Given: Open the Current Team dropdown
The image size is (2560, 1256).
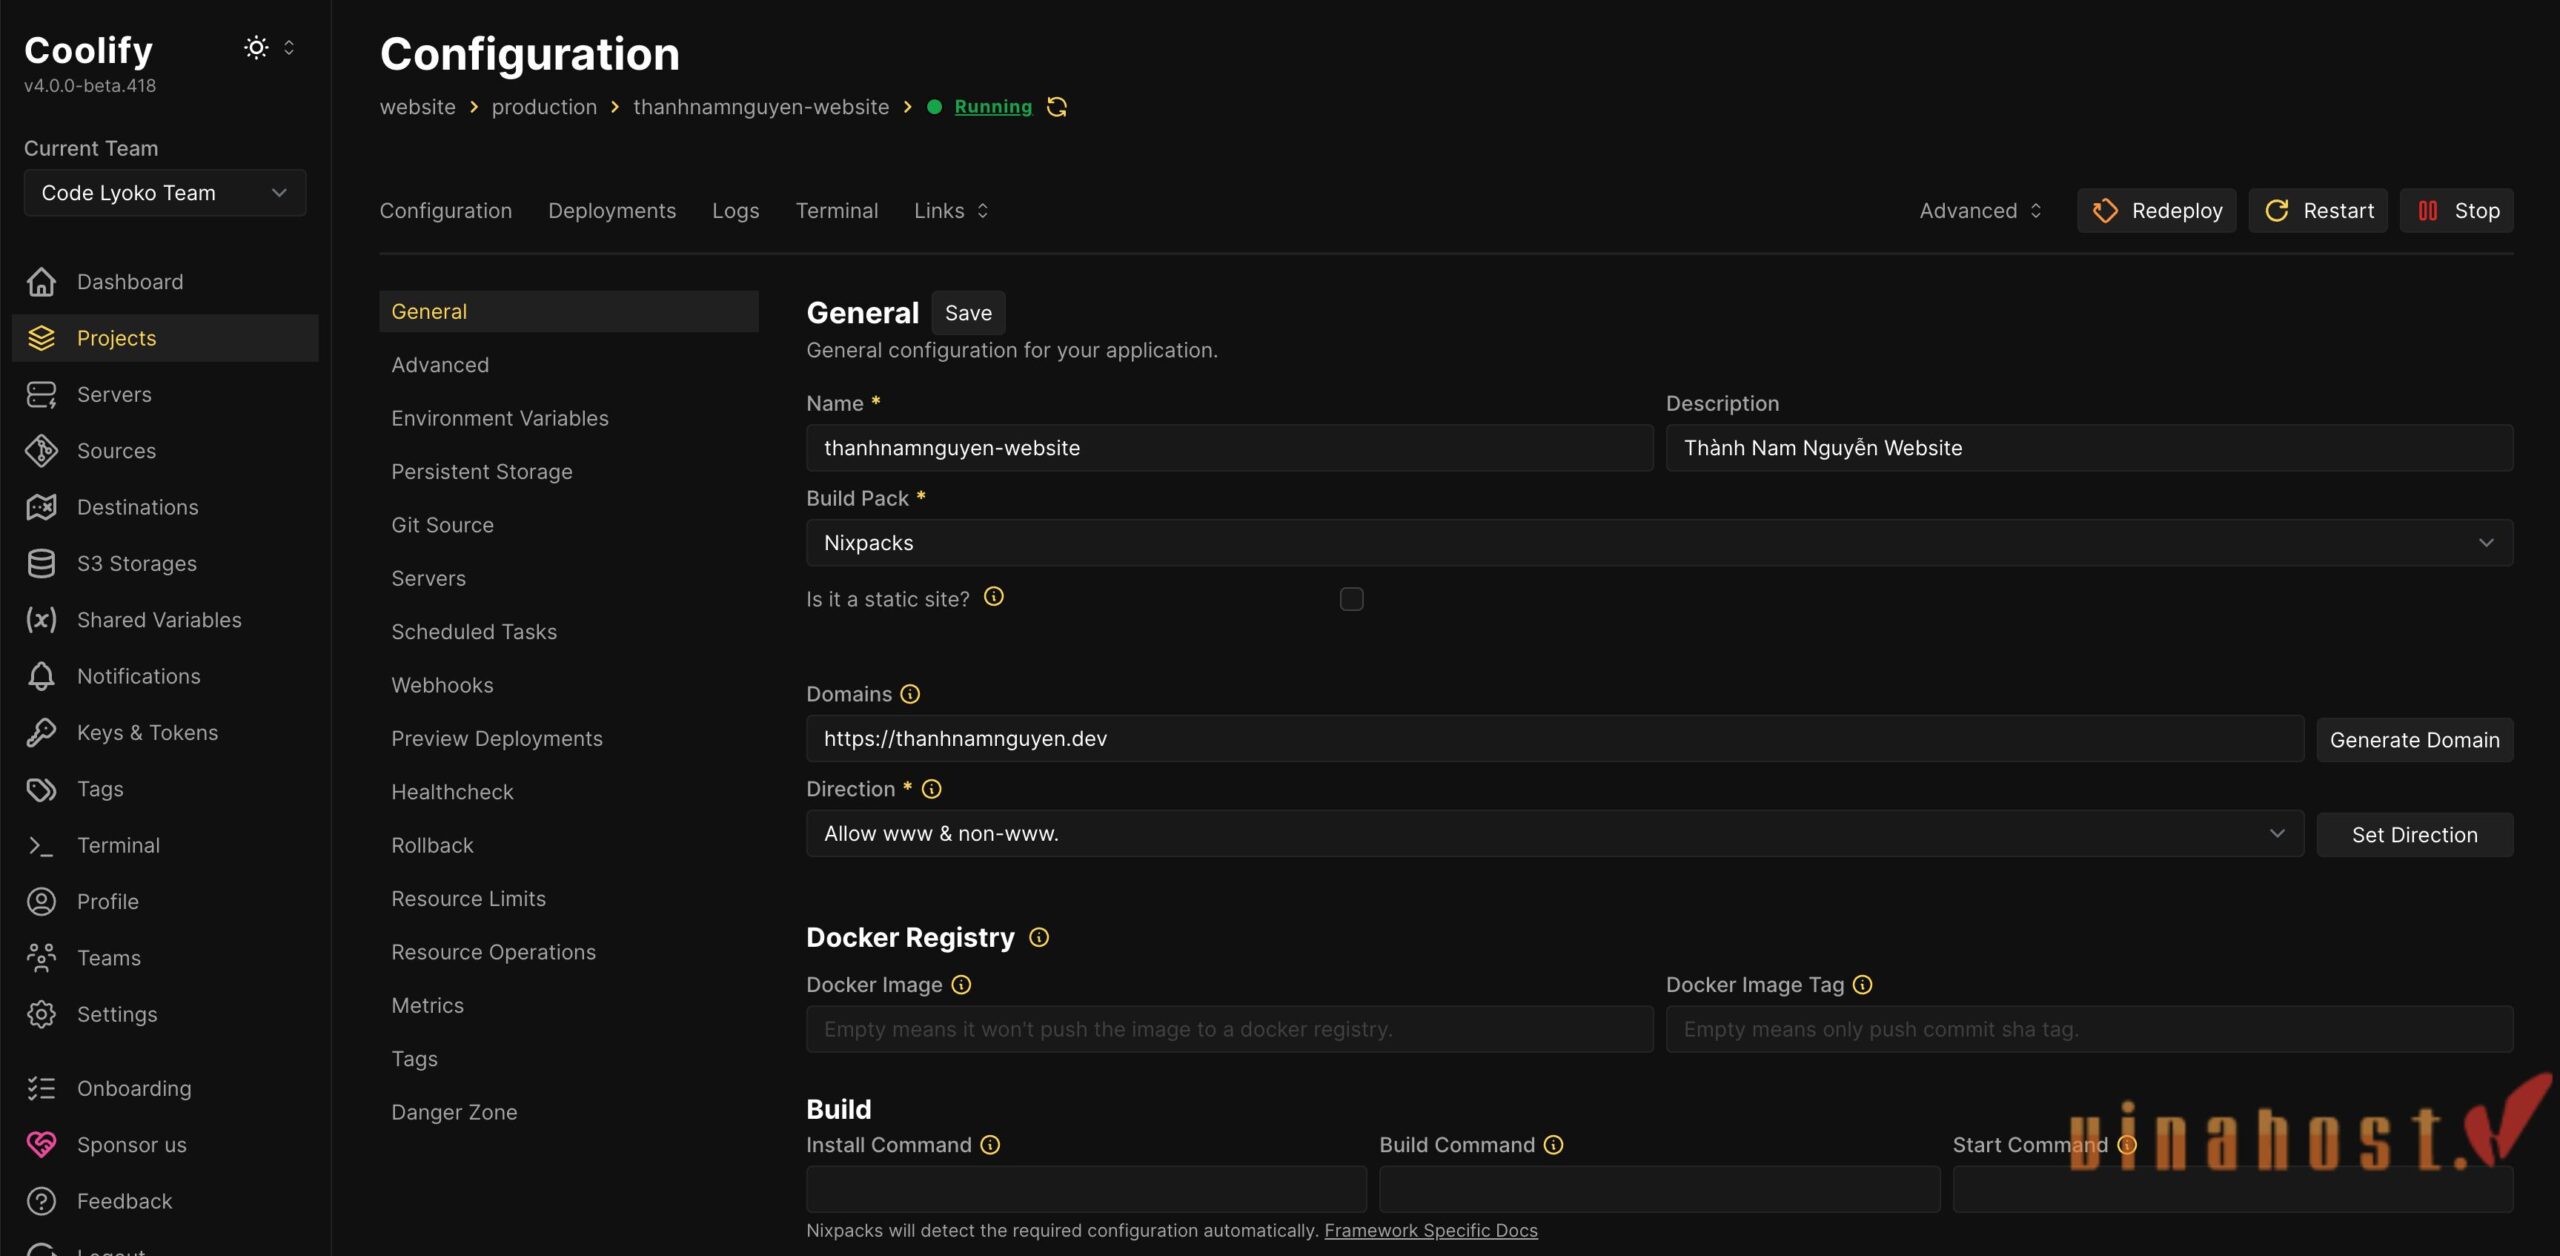Looking at the screenshot, I should (165, 193).
